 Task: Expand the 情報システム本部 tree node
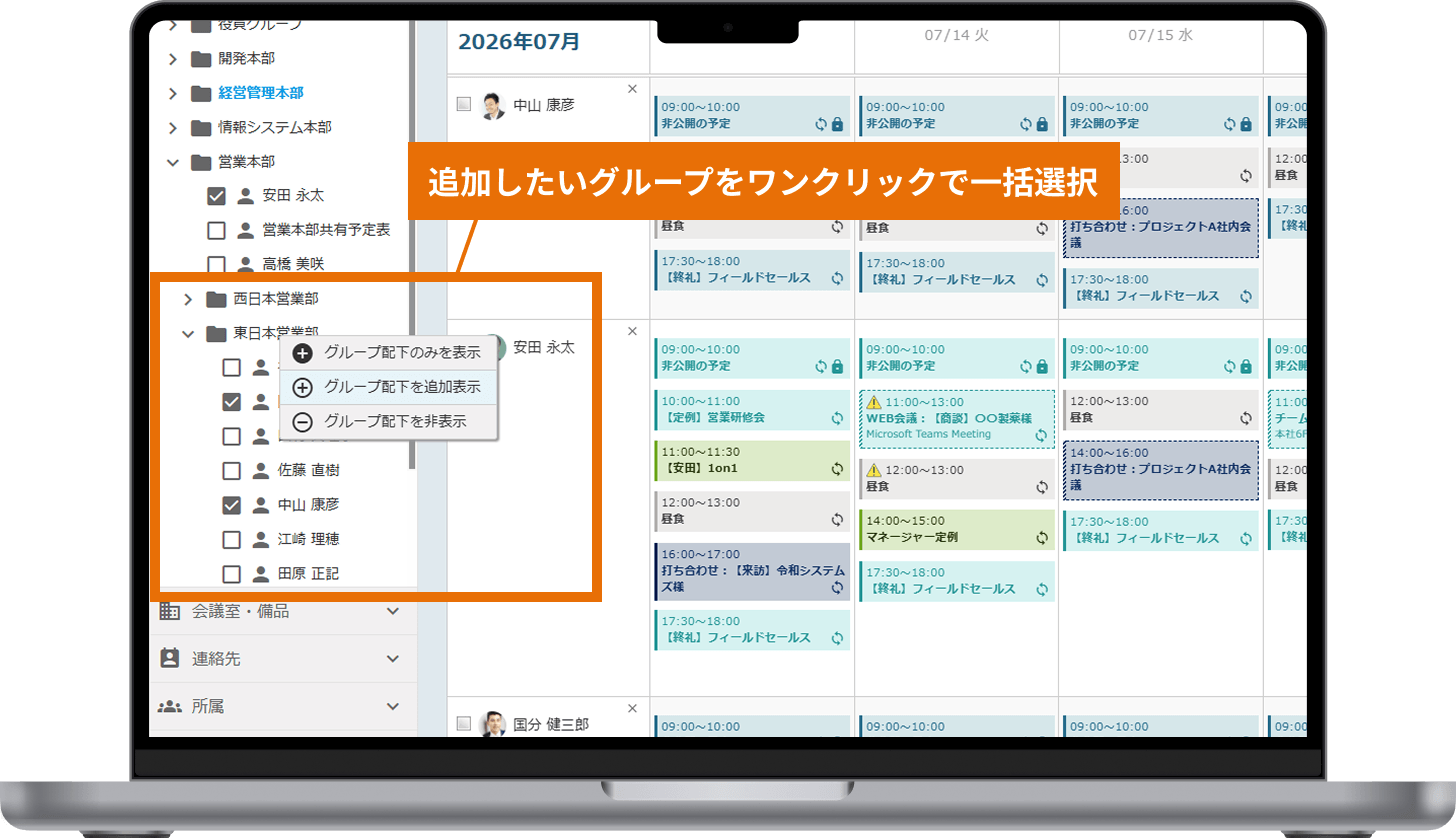(172, 127)
